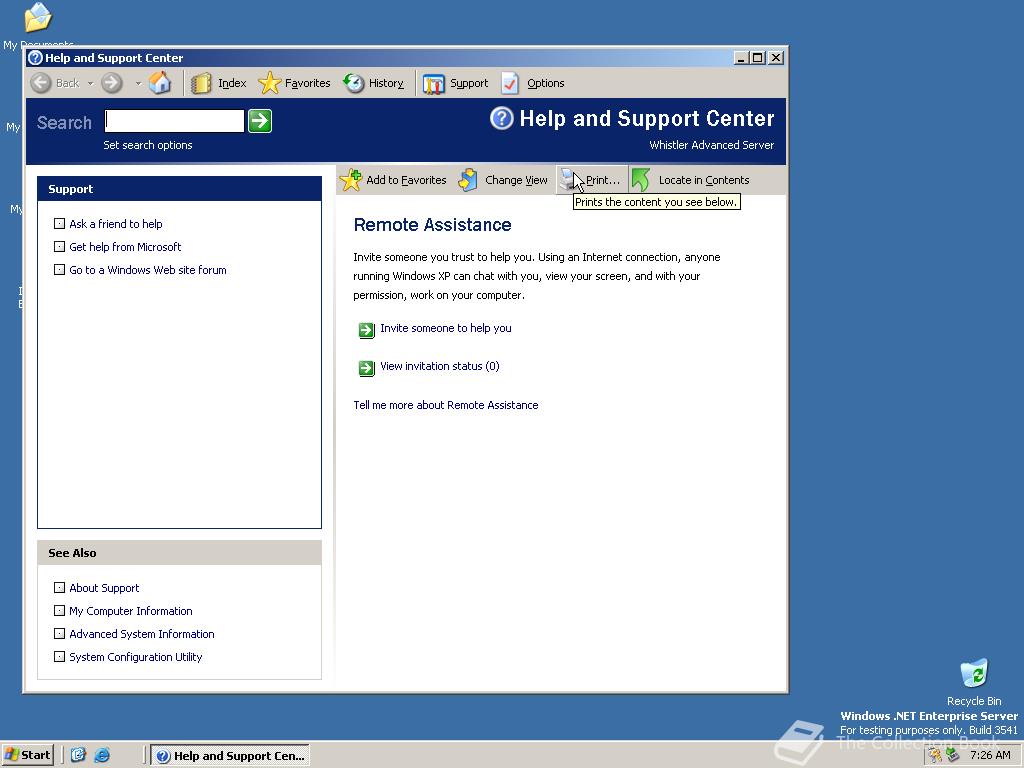Click View invitation status (0) link
The height and width of the screenshot is (768, 1024).
440,366
